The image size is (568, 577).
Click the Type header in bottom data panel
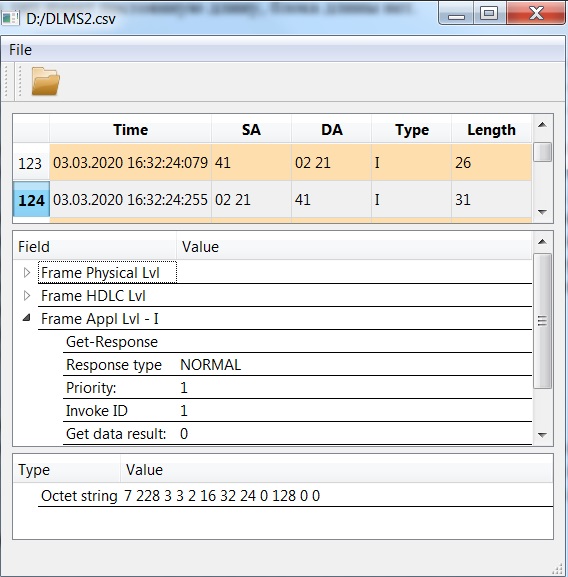point(67,470)
